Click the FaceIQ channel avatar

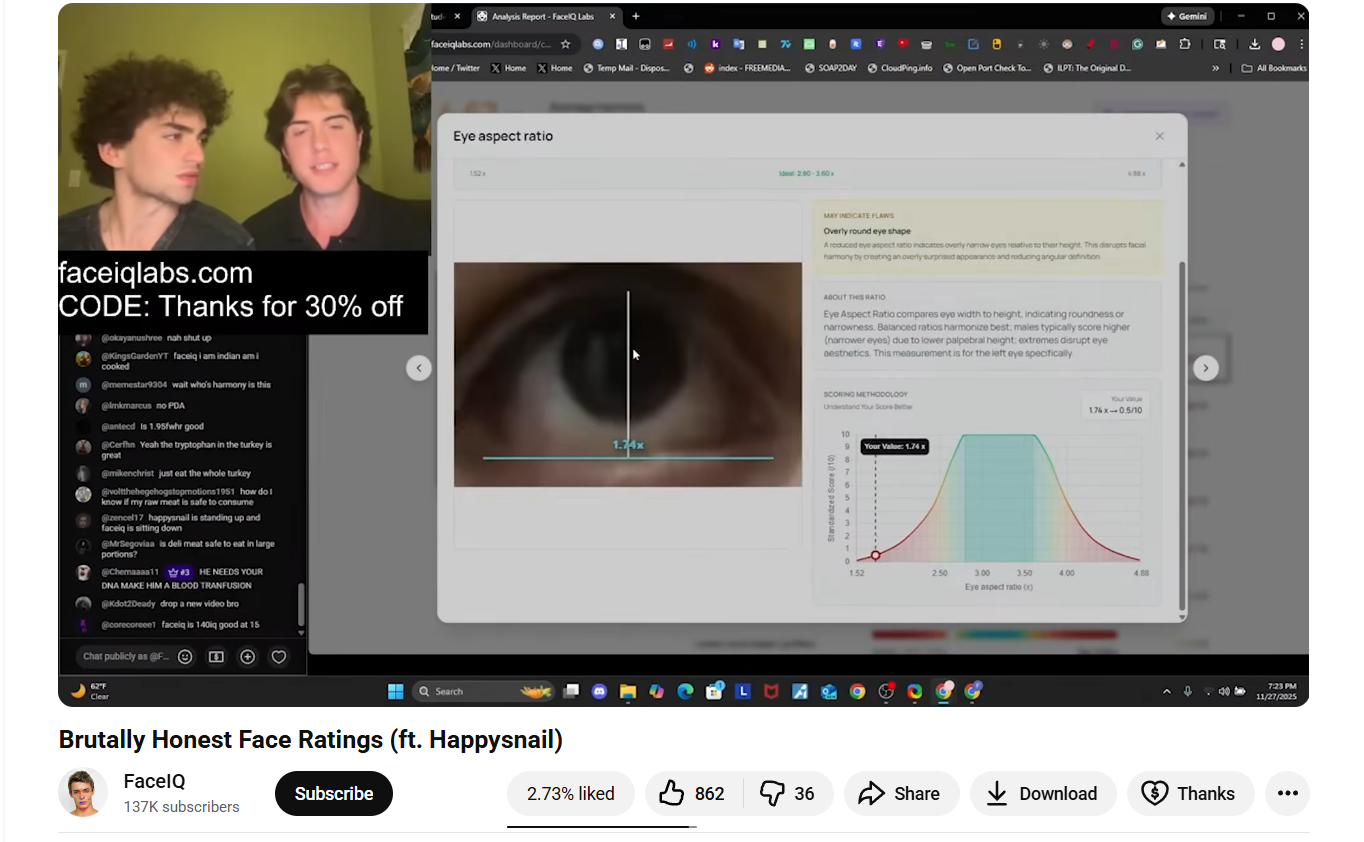click(83, 793)
